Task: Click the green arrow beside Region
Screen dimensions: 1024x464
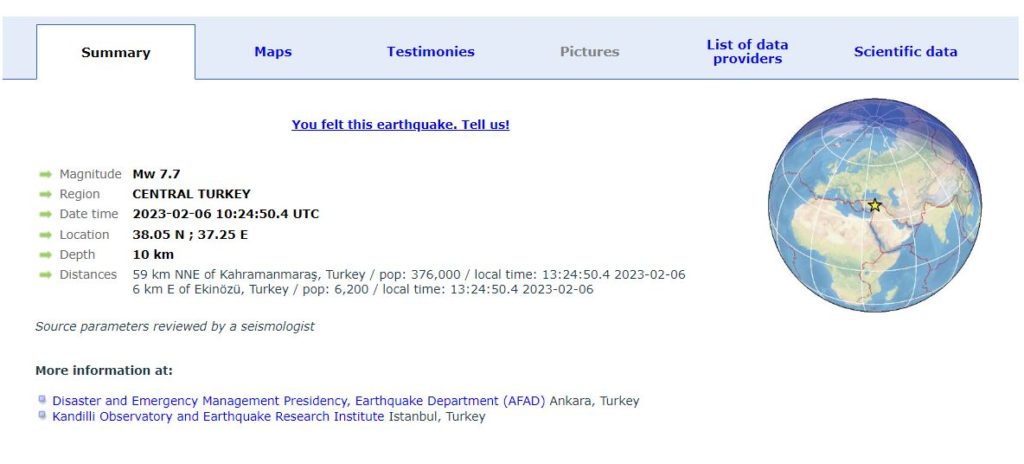Action: coord(46,194)
